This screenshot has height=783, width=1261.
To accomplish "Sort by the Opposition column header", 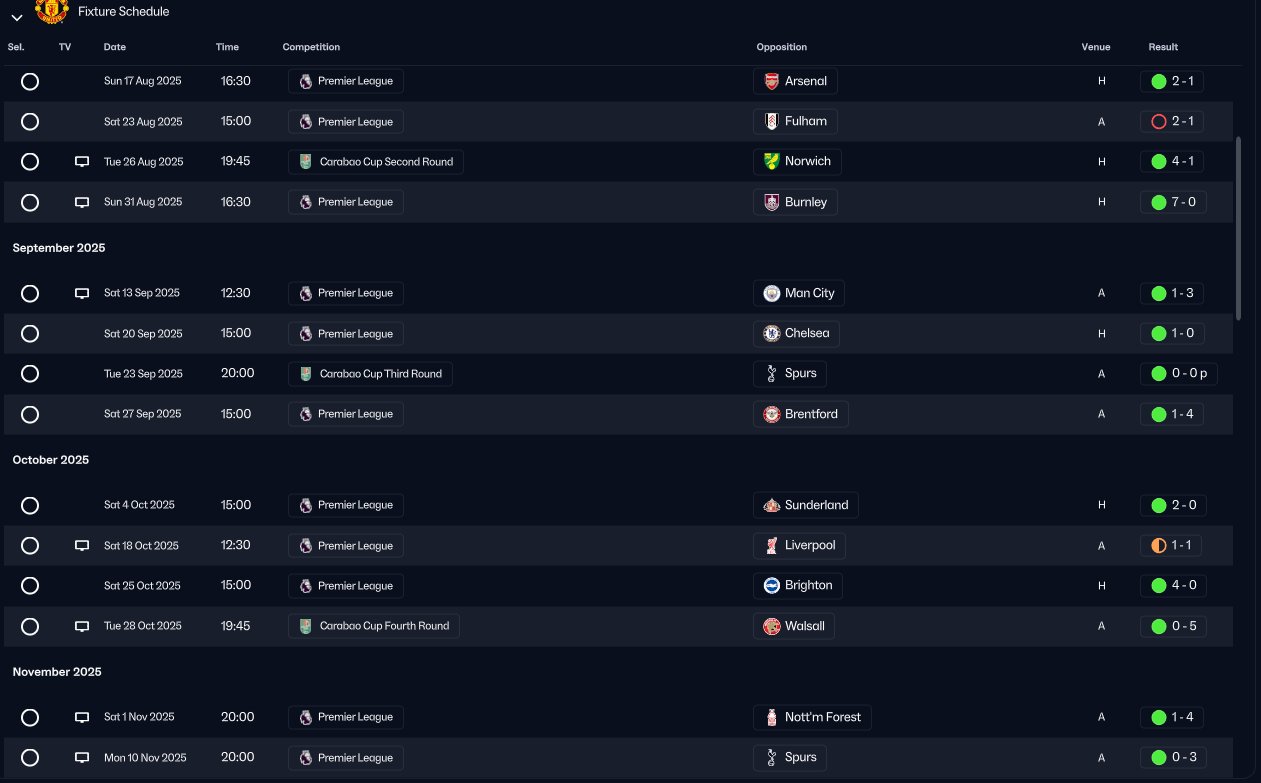I will [x=781, y=47].
